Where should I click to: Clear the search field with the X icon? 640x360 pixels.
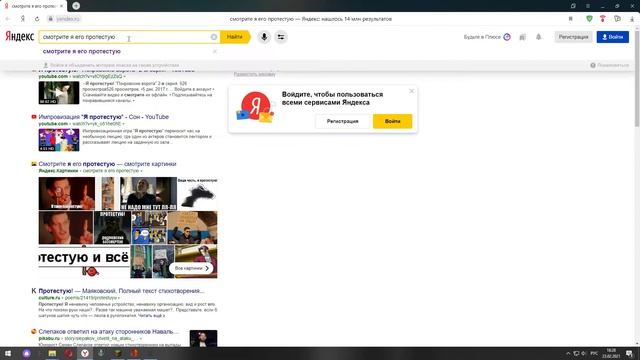(213, 37)
